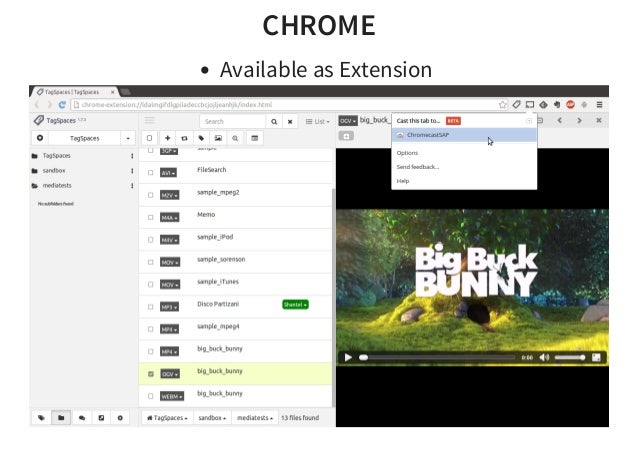This screenshot has width=638, height=465.
Task: Mute video with speaker icon
Action: pyautogui.click(x=544, y=358)
